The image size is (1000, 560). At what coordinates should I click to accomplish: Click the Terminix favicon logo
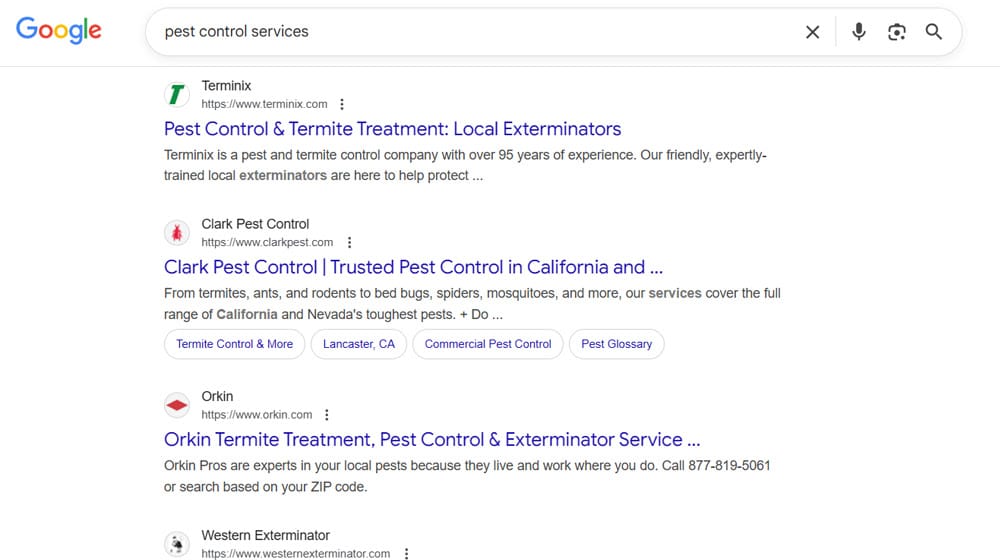tap(177, 95)
